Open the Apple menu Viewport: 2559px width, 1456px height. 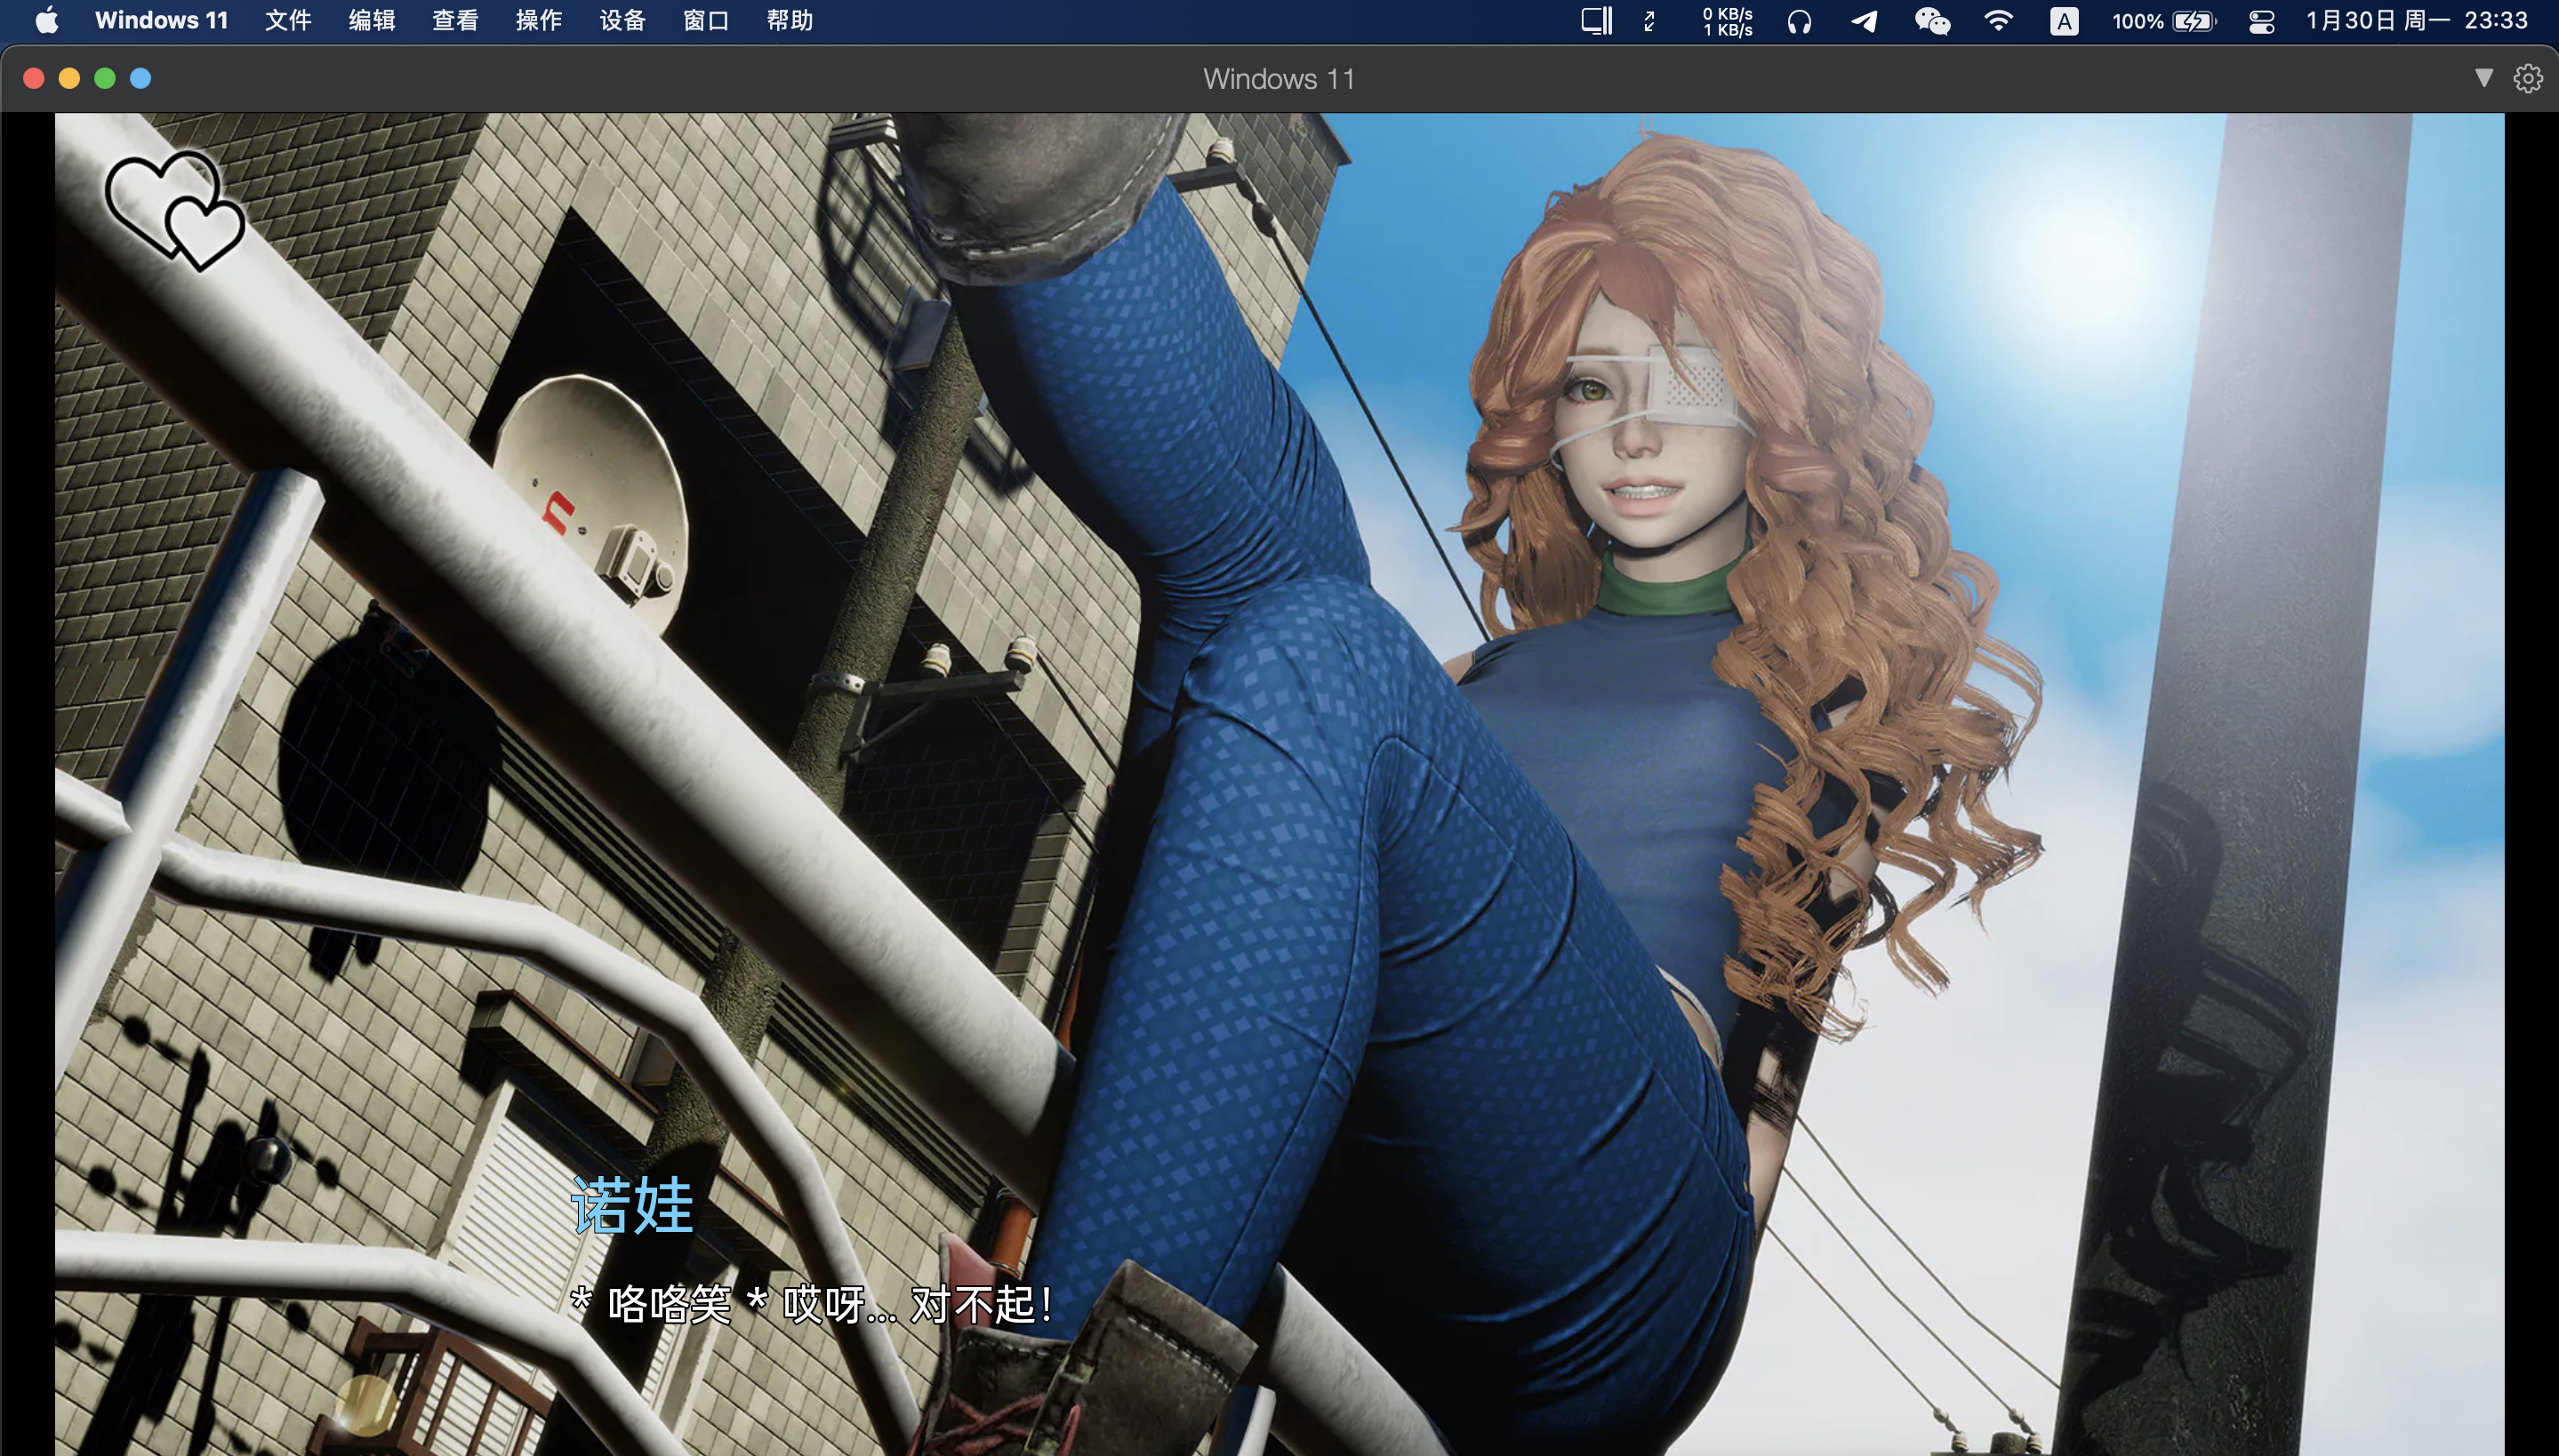tap(46, 21)
